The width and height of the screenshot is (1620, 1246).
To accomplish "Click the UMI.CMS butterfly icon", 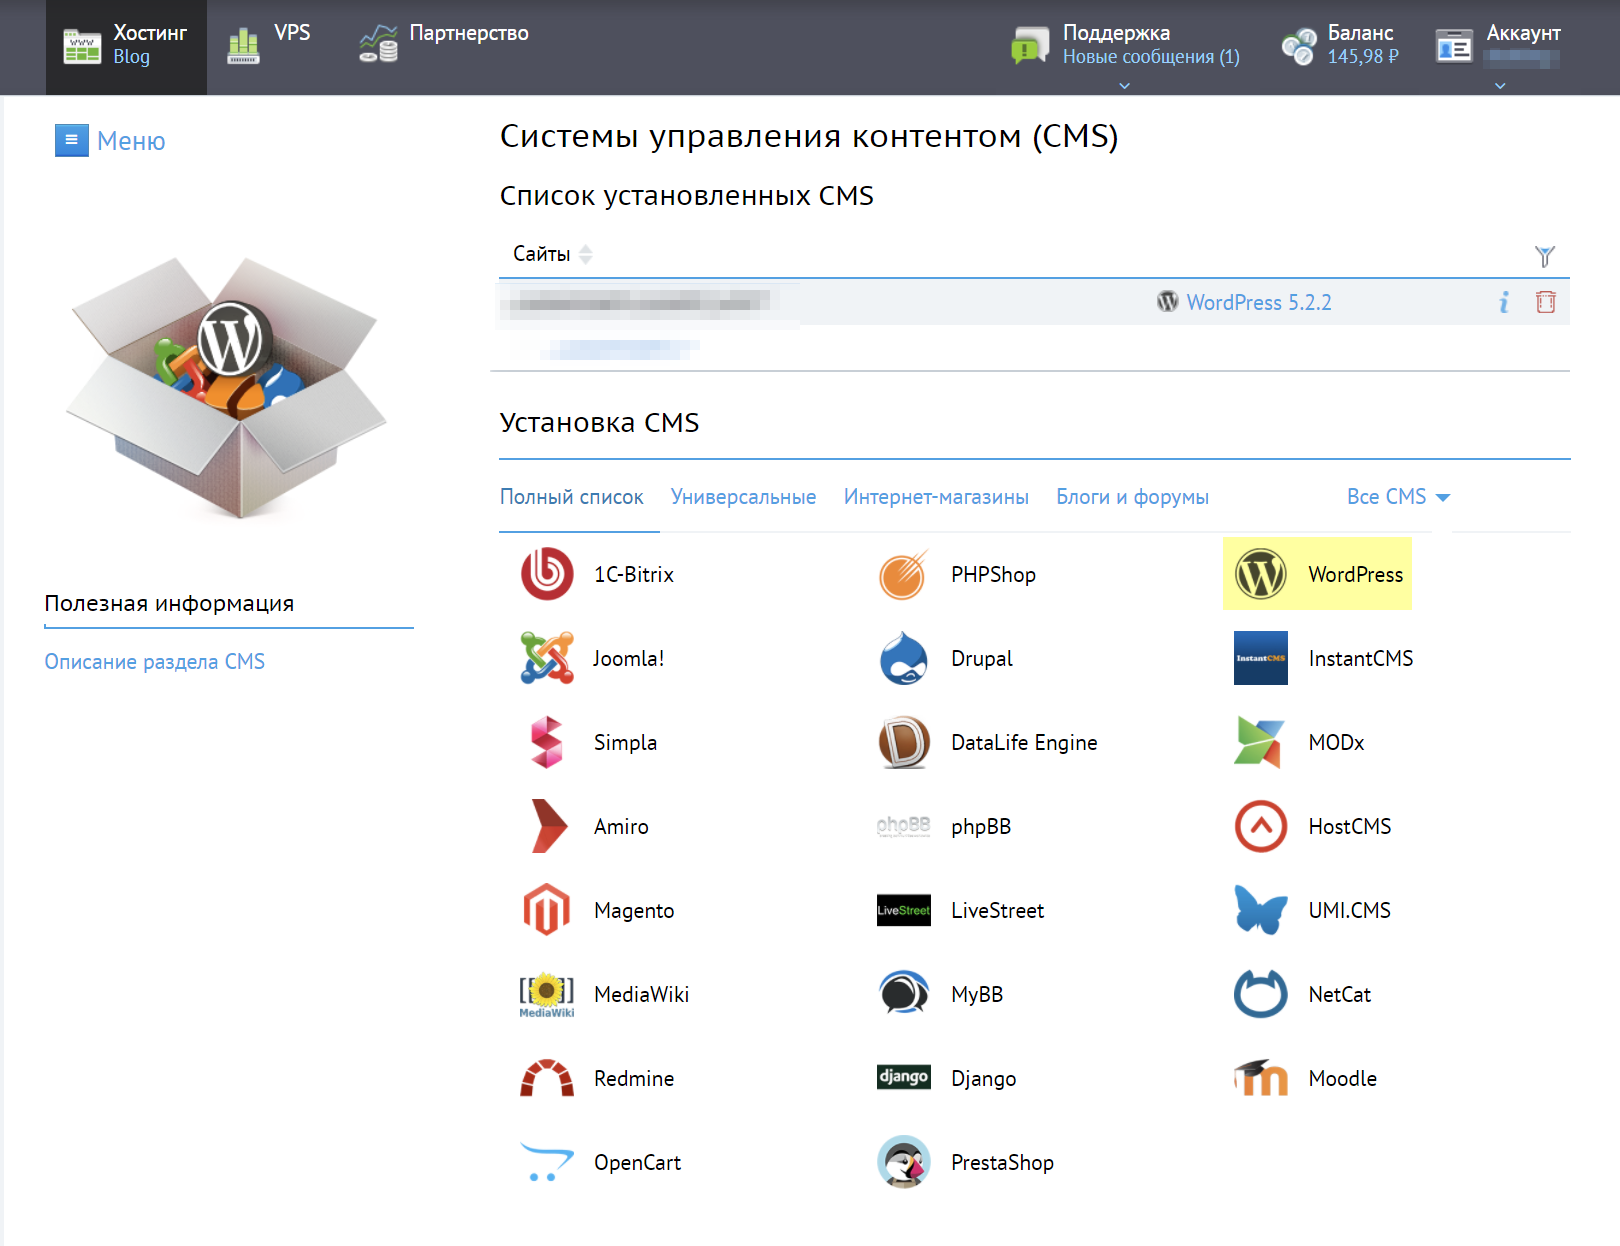I will pos(1261,910).
